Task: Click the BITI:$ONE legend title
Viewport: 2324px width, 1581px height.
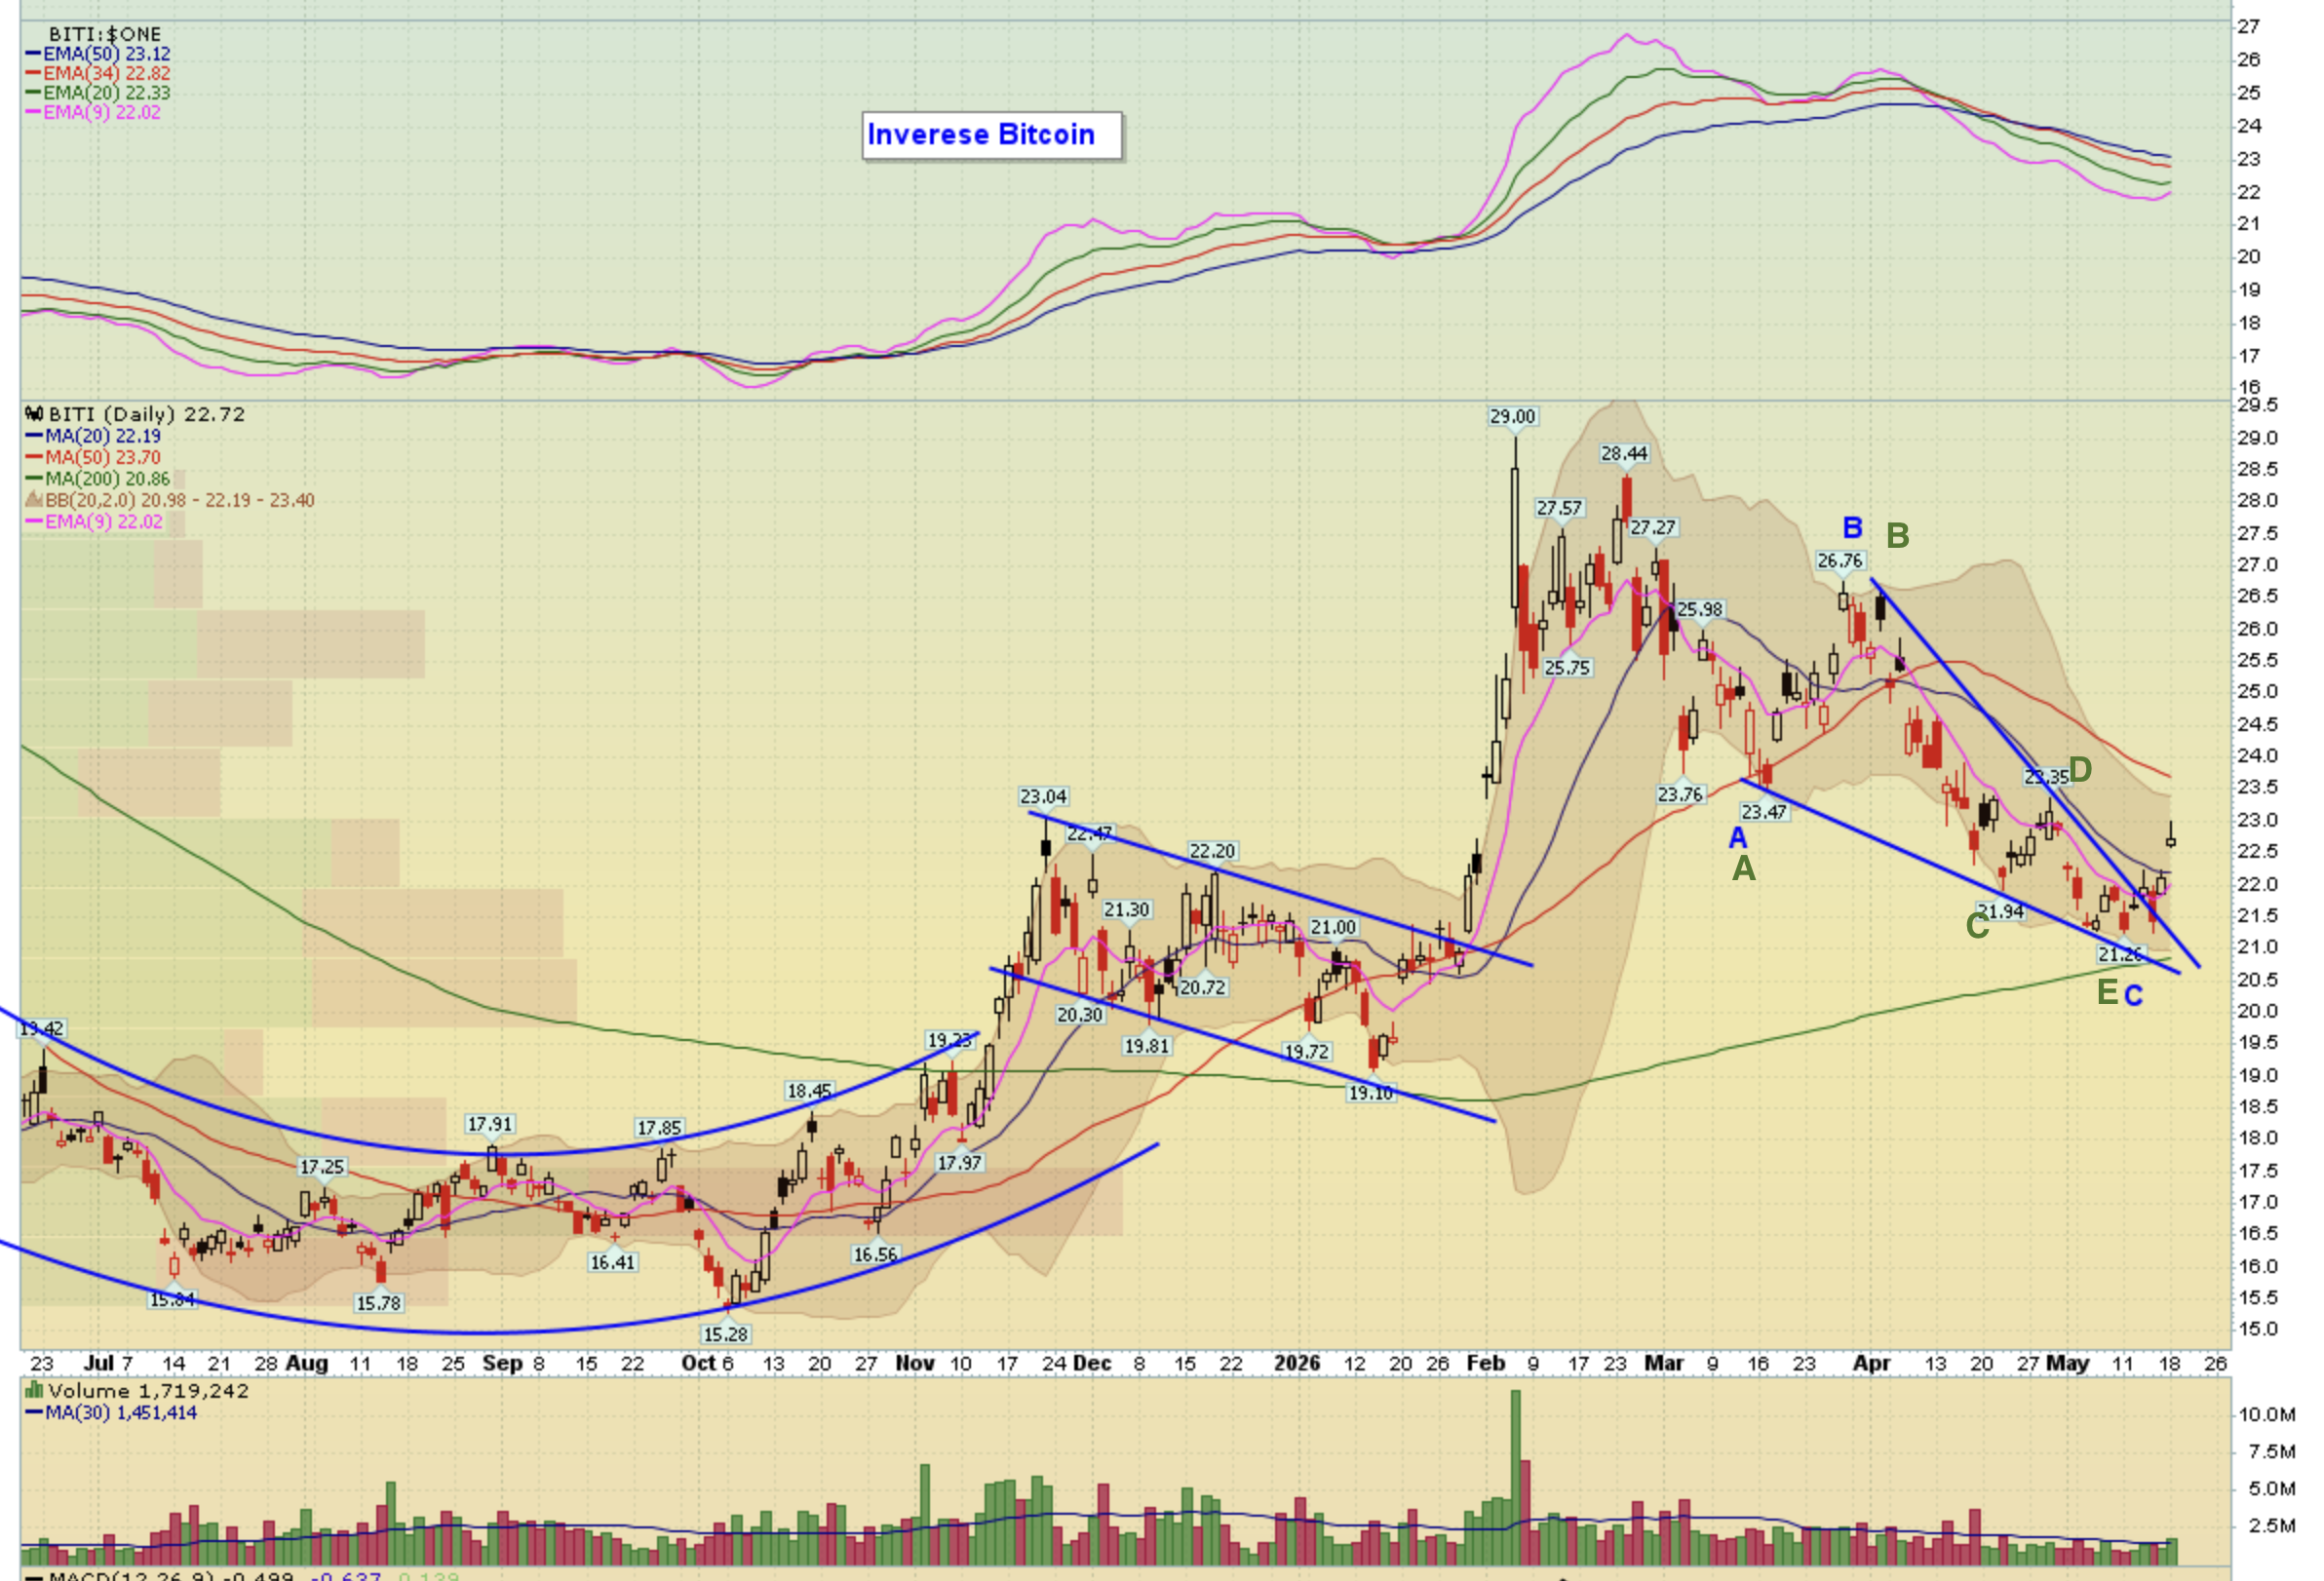Action: tap(105, 34)
